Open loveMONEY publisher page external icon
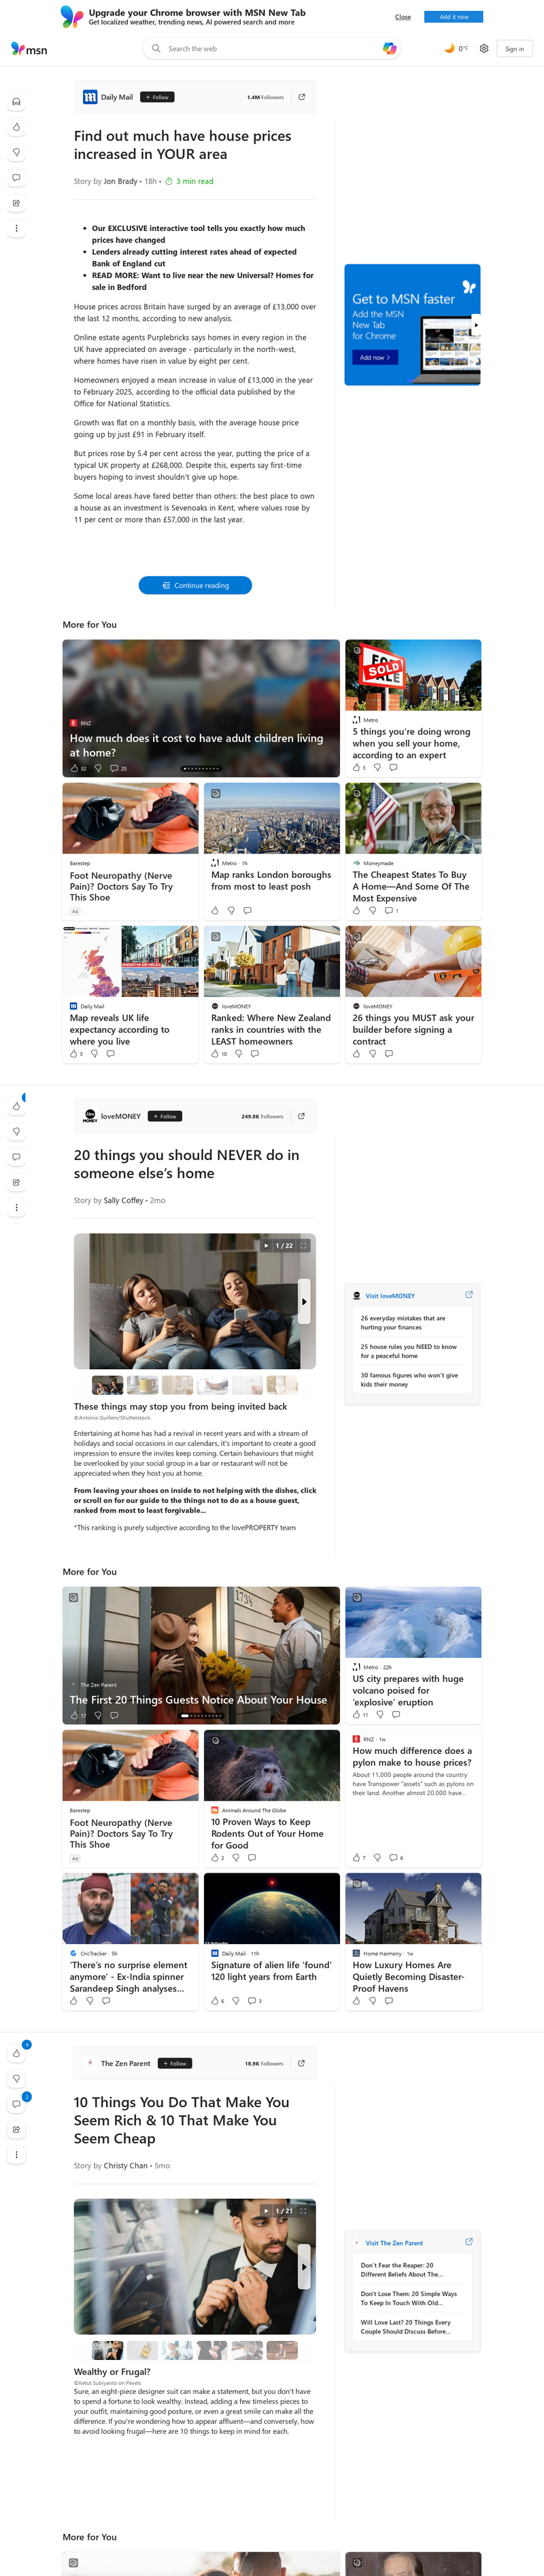 pos(301,1116)
